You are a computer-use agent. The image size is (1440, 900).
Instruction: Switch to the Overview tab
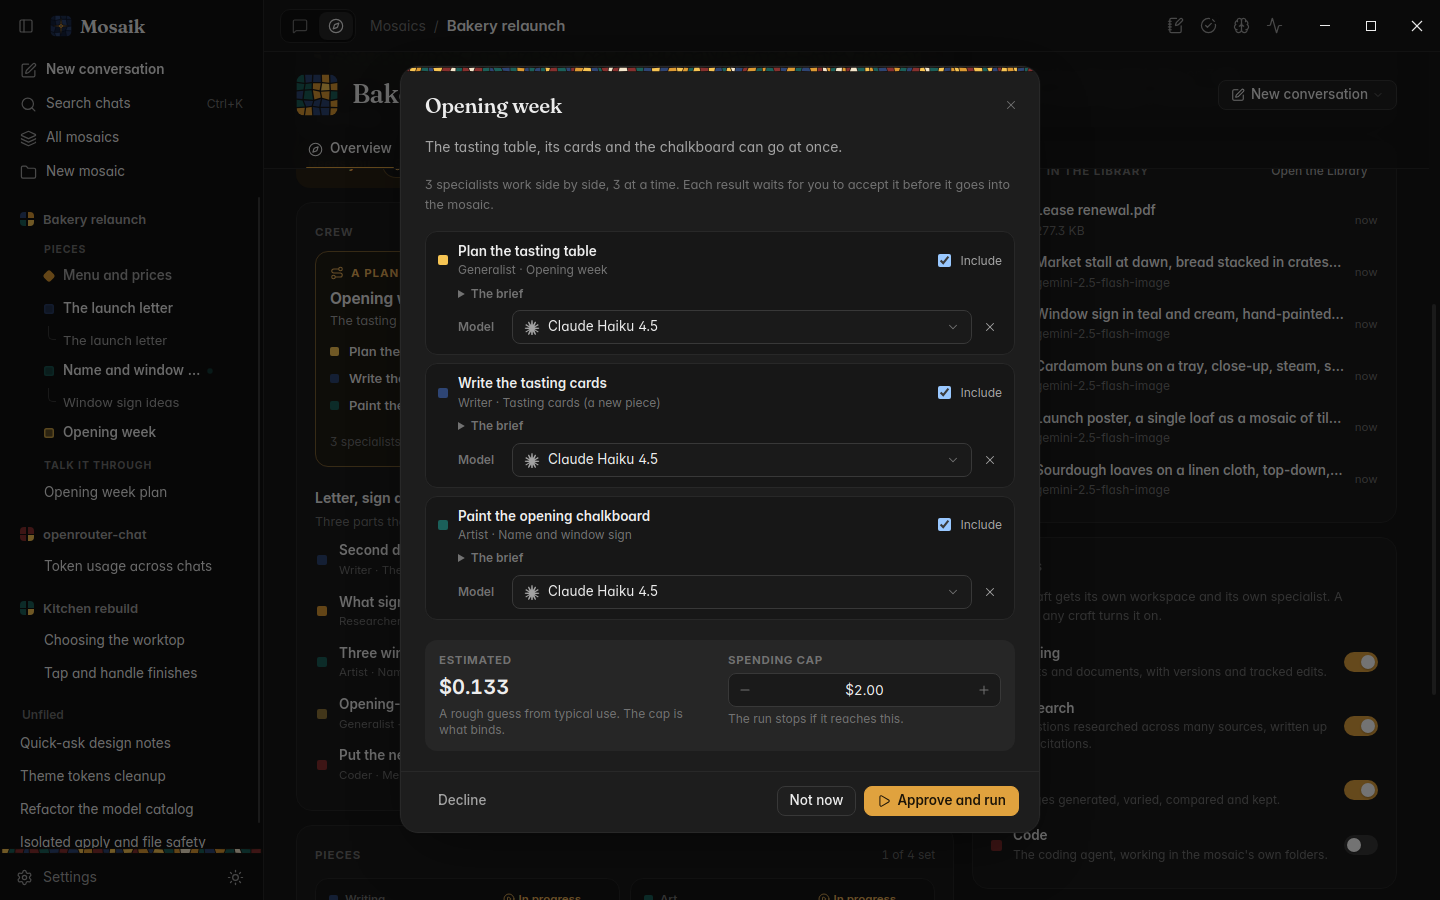(x=350, y=148)
